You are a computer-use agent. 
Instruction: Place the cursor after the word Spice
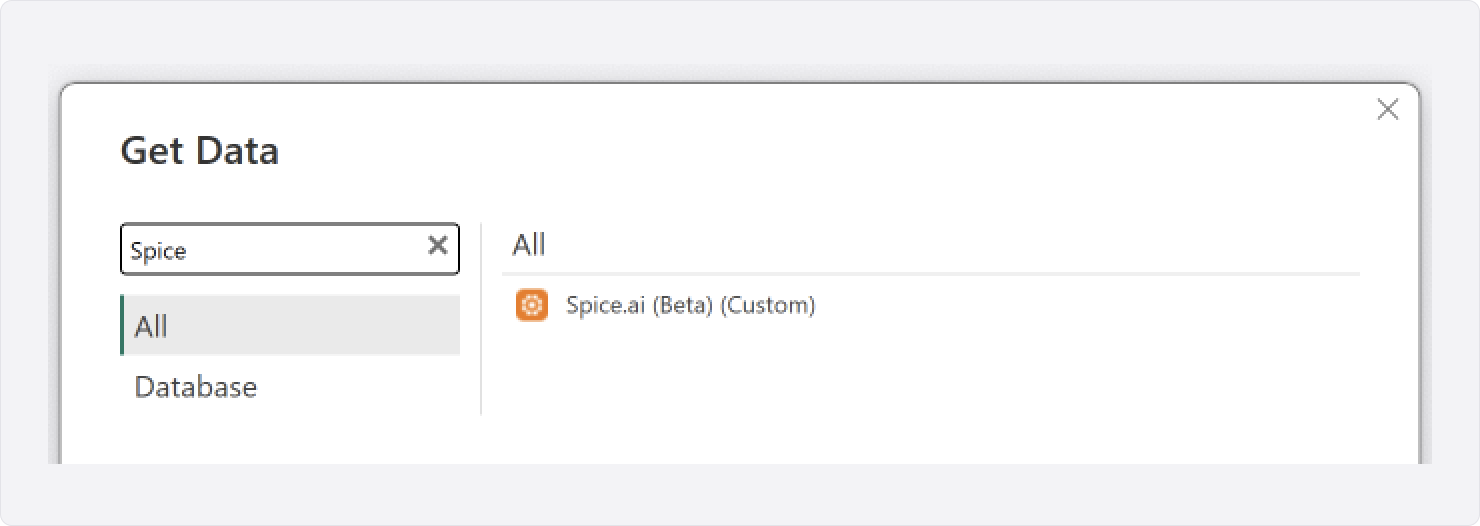pos(188,250)
